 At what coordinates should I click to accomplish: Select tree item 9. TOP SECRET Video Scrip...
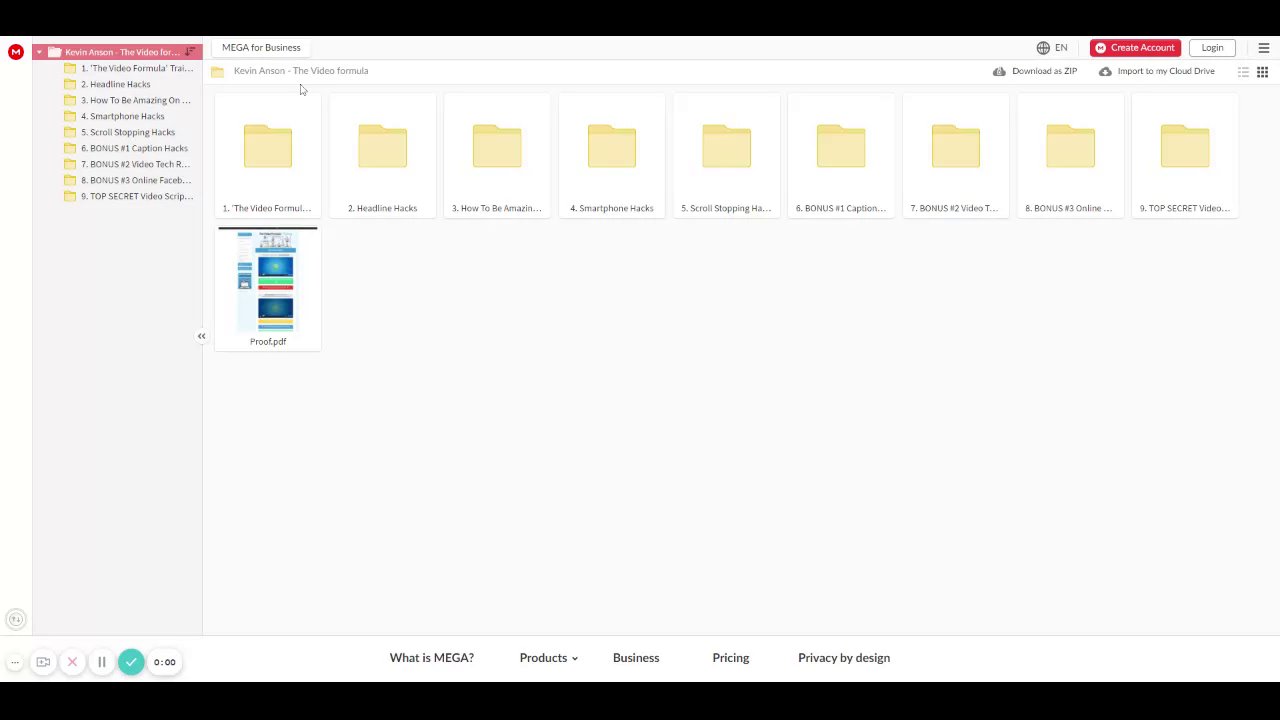(x=137, y=196)
